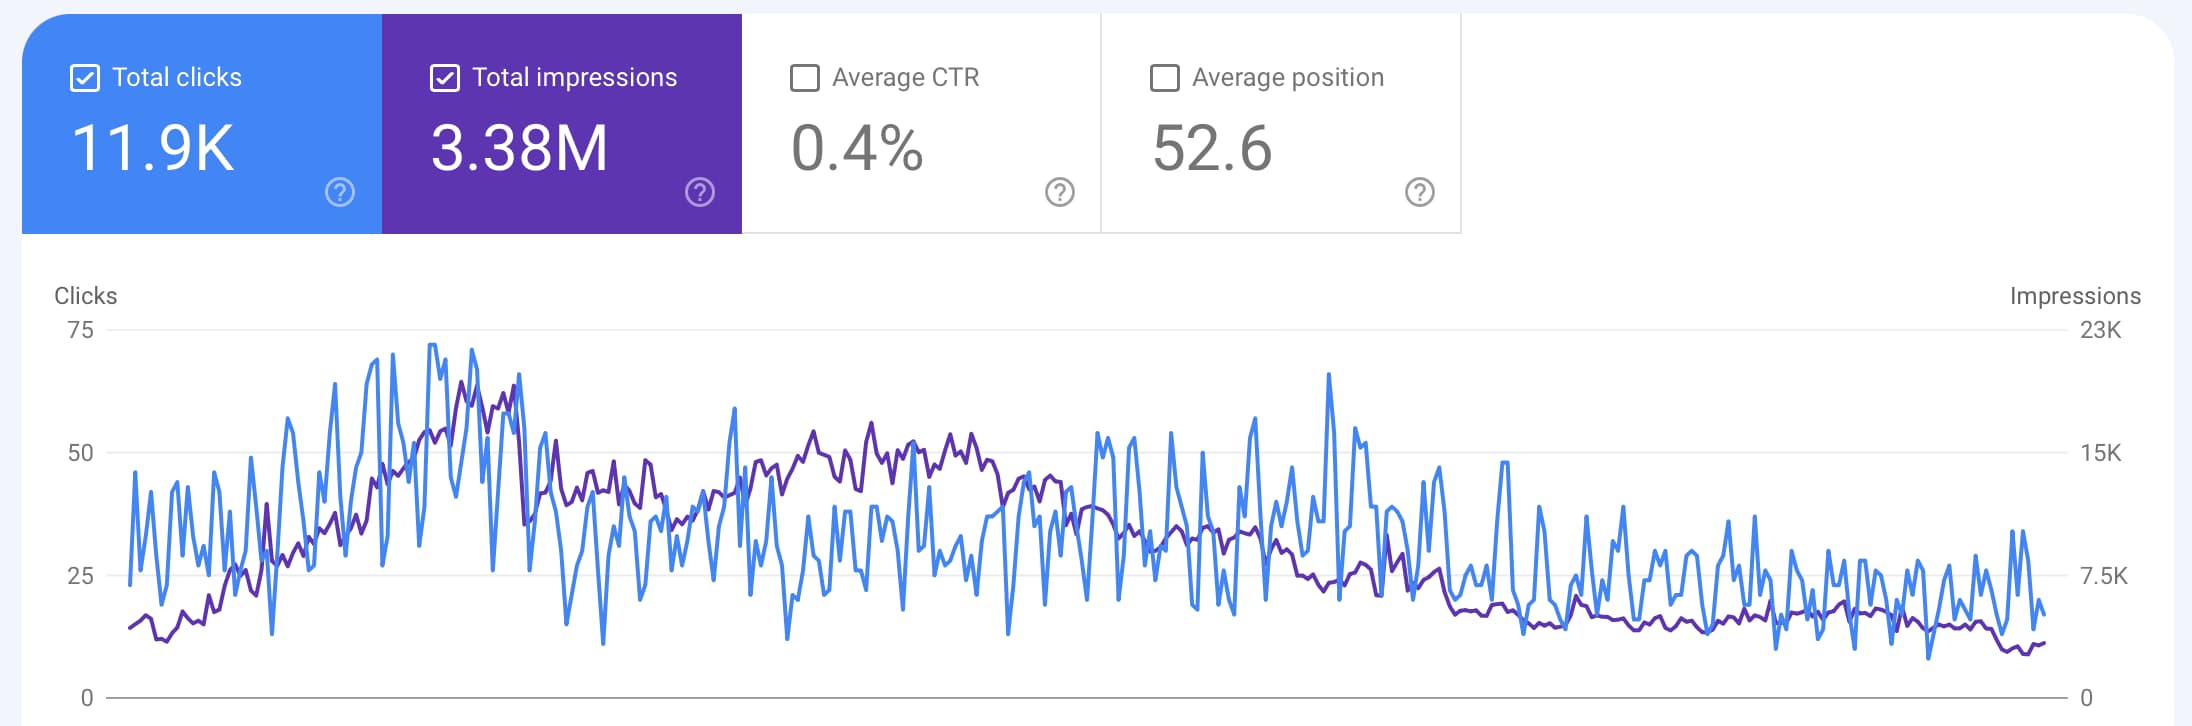
Task: Open help icon on Total clicks card
Action: [340, 192]
